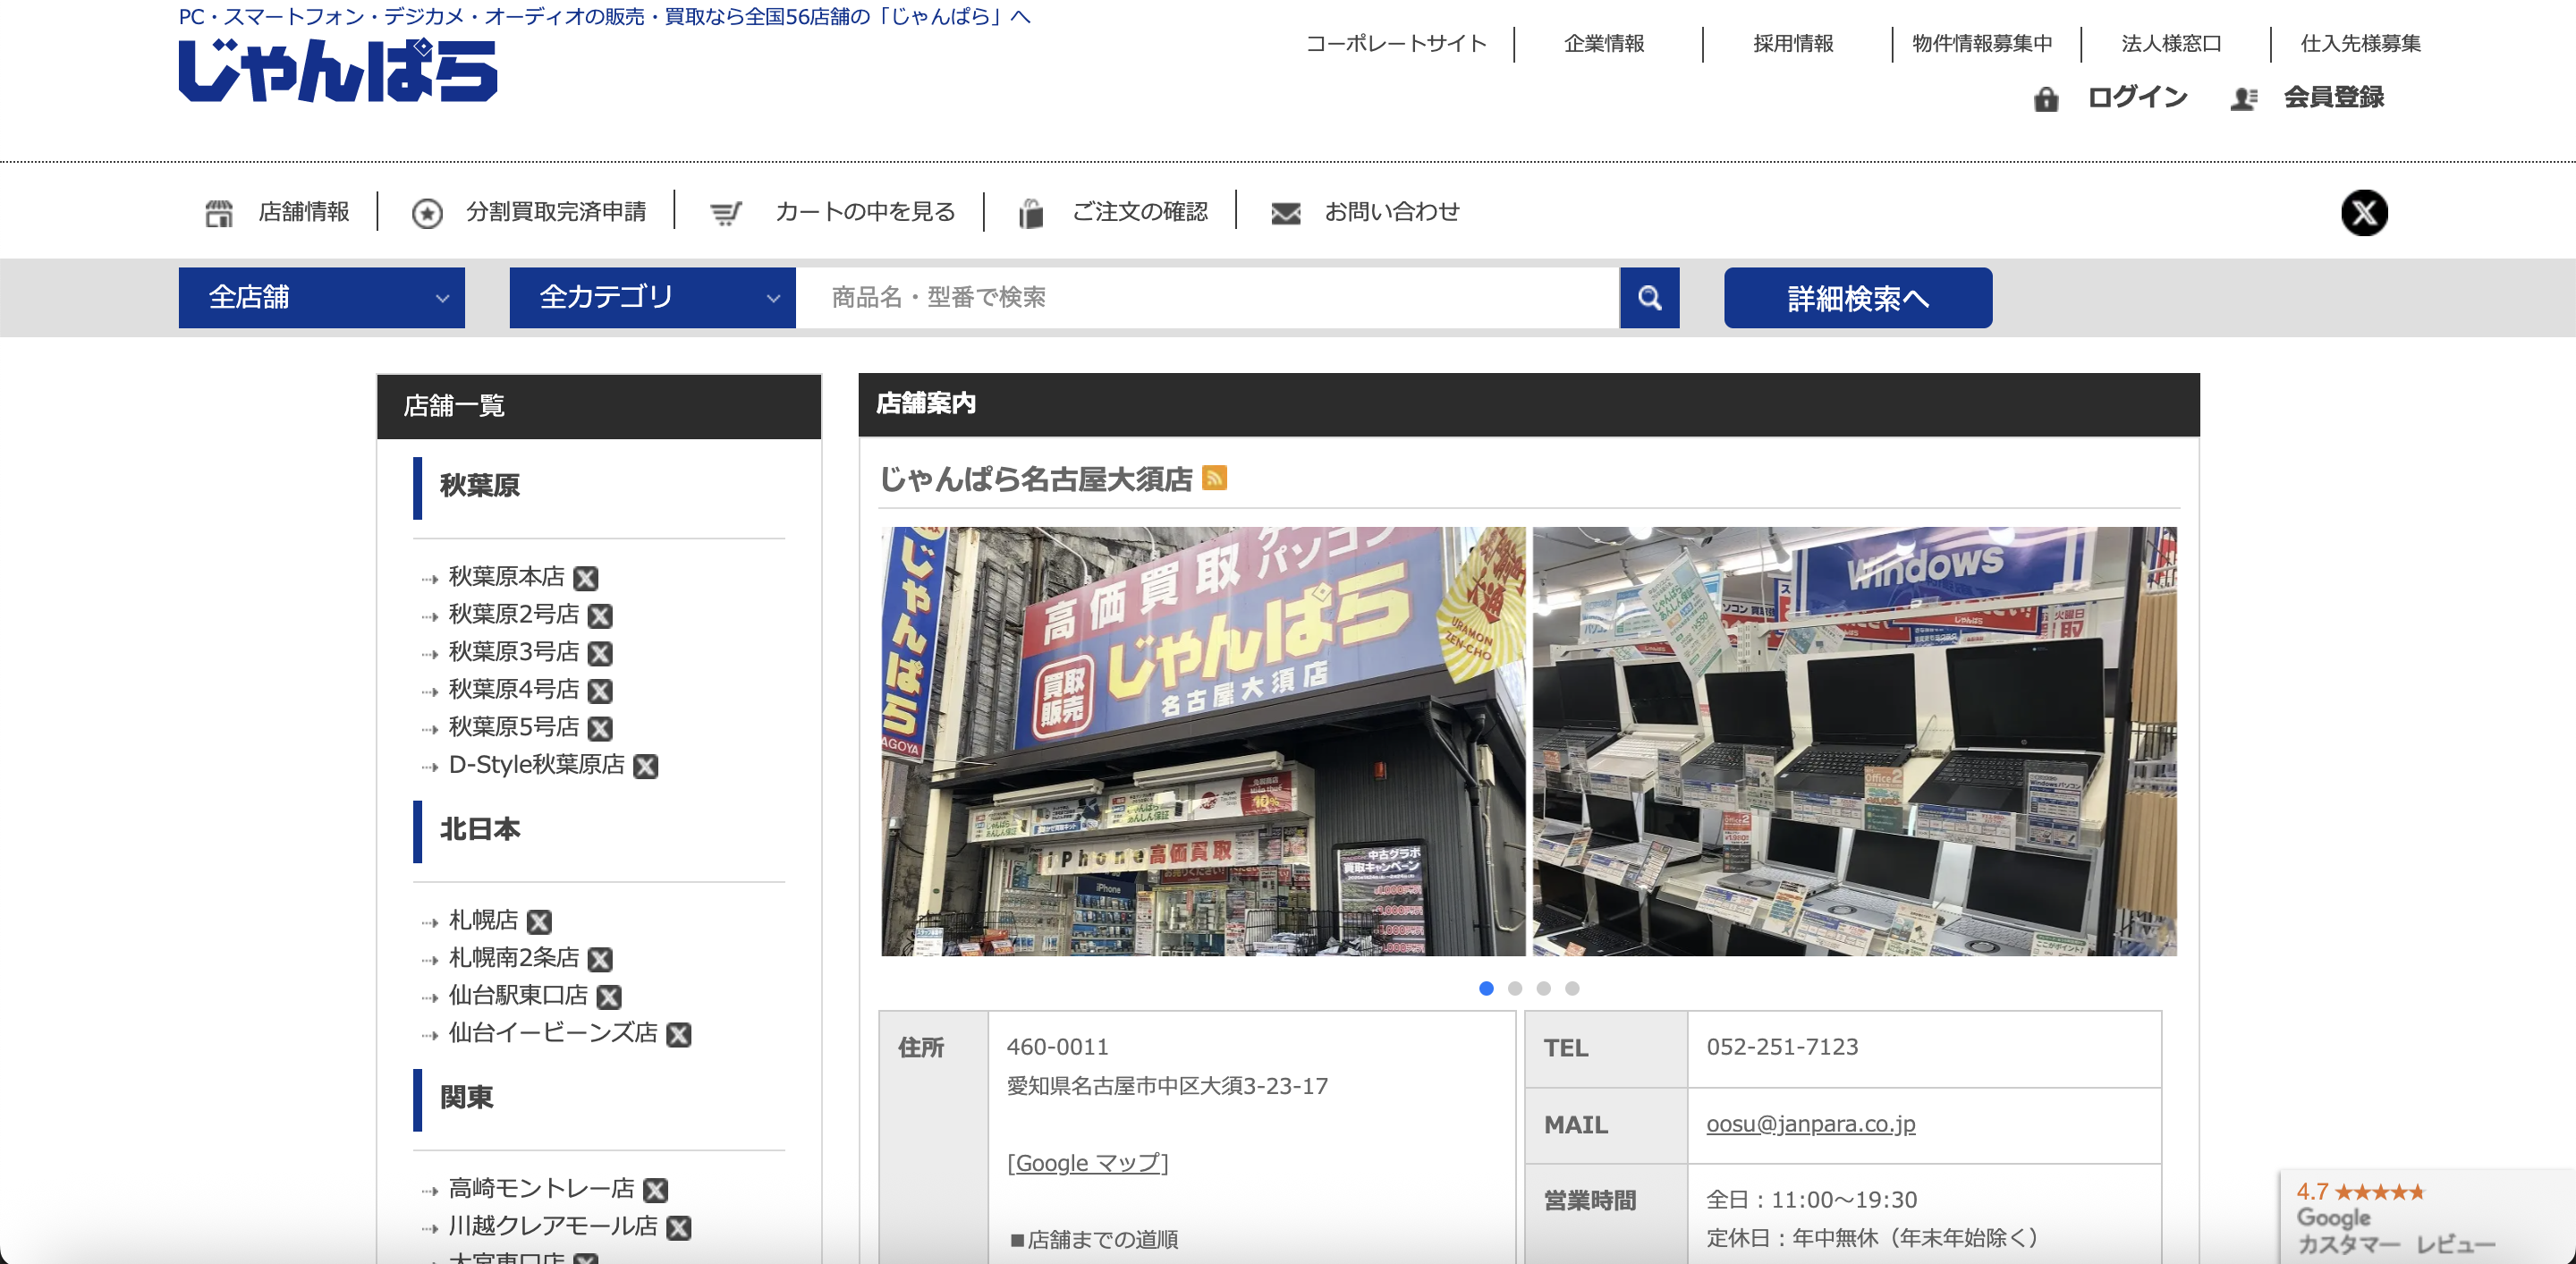The height and width of the screenshot is (1264, 2576).
Task: Open 法人様窓口 in top menu
Action: tap(2171, 43)
